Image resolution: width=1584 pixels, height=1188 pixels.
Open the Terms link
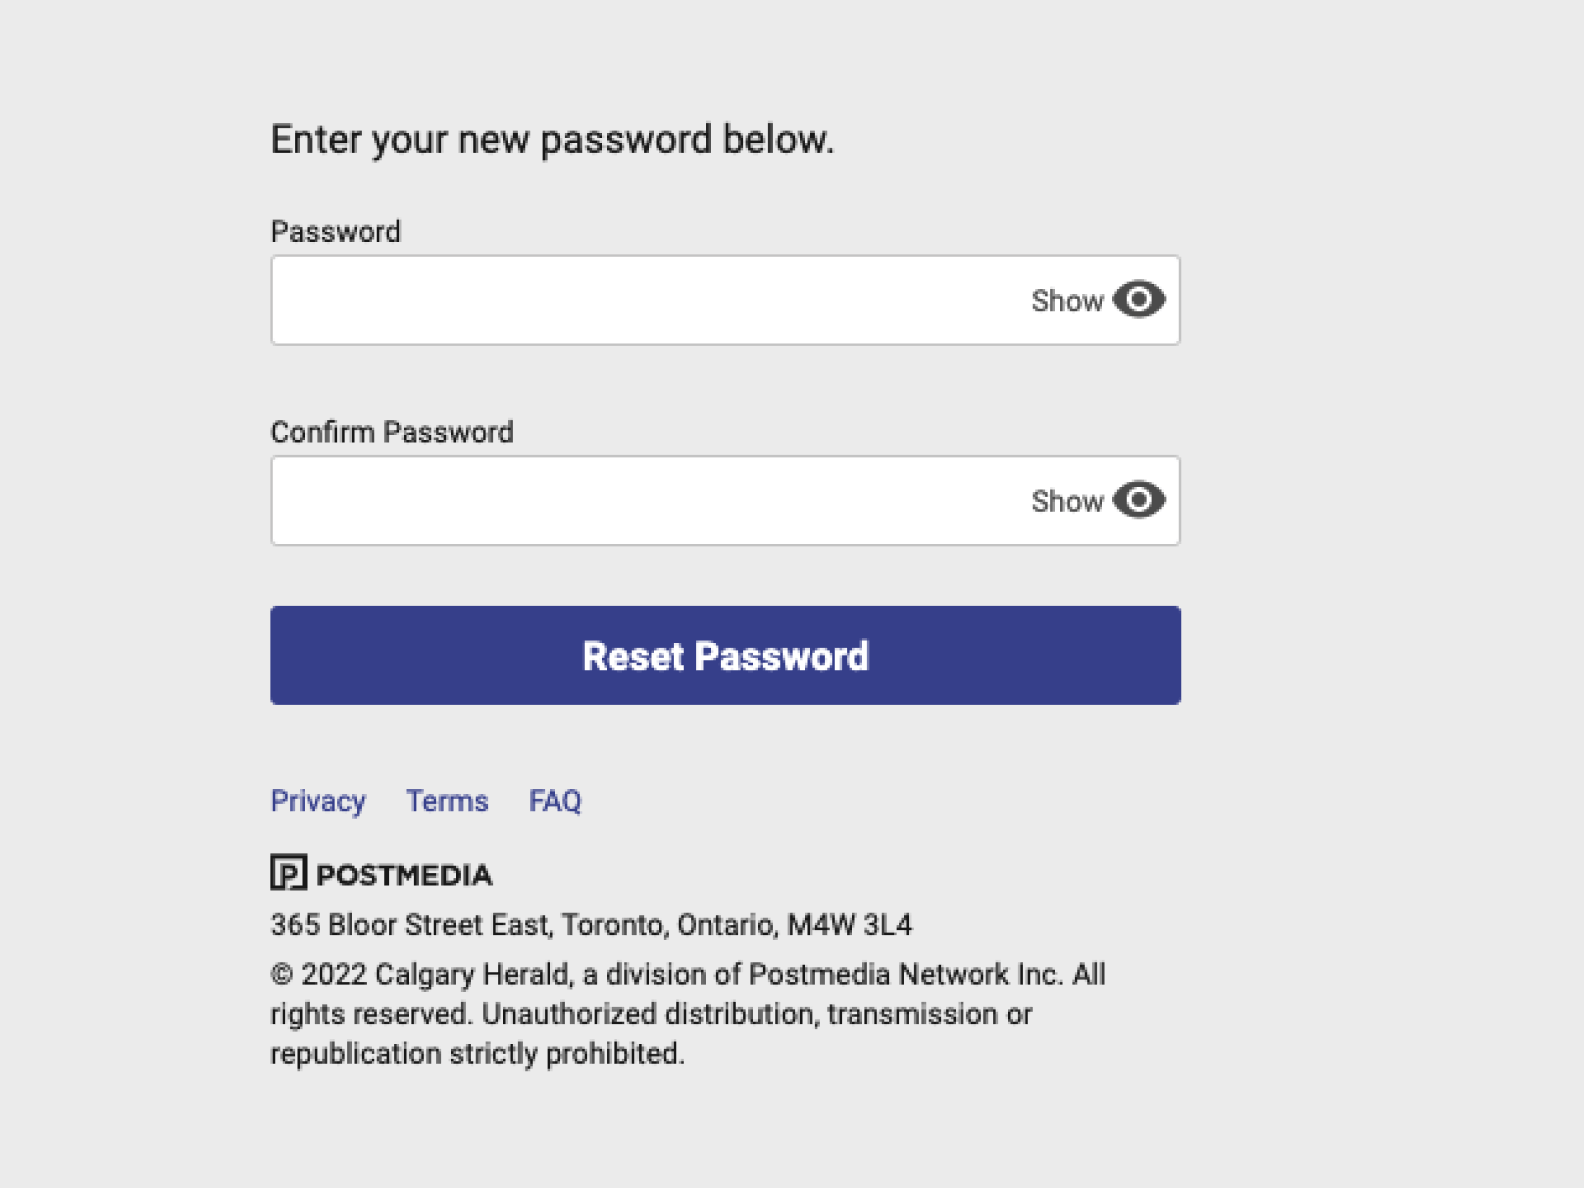point(447,801)
